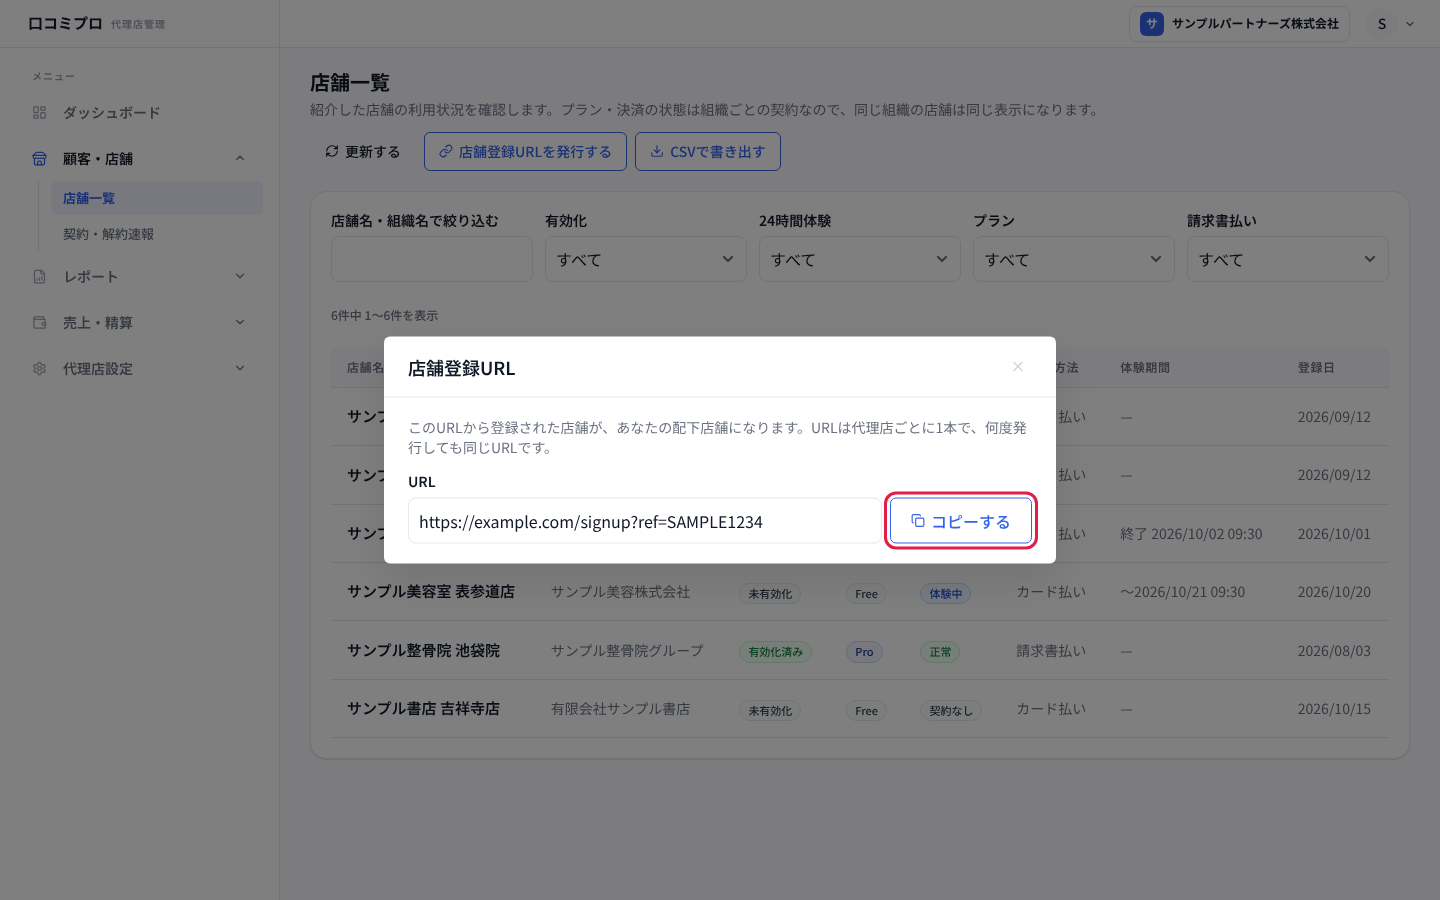Click the 体験中 trial badge

point(945,593)
